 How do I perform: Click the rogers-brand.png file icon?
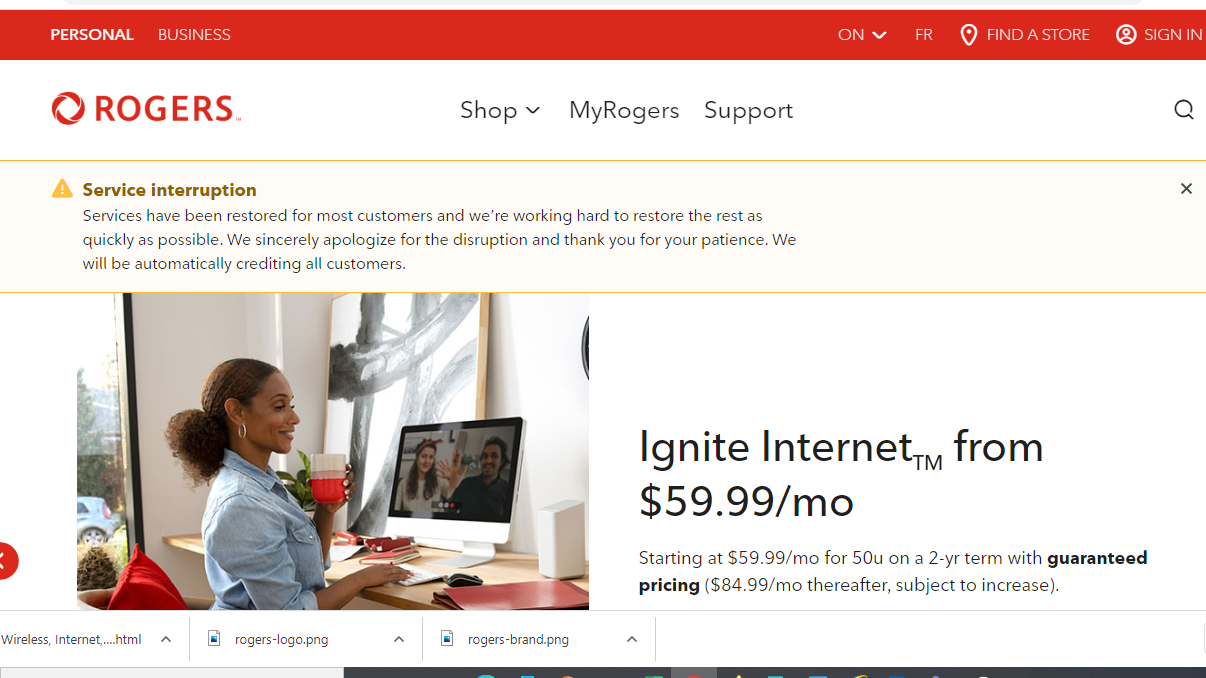tap(447, 638)
